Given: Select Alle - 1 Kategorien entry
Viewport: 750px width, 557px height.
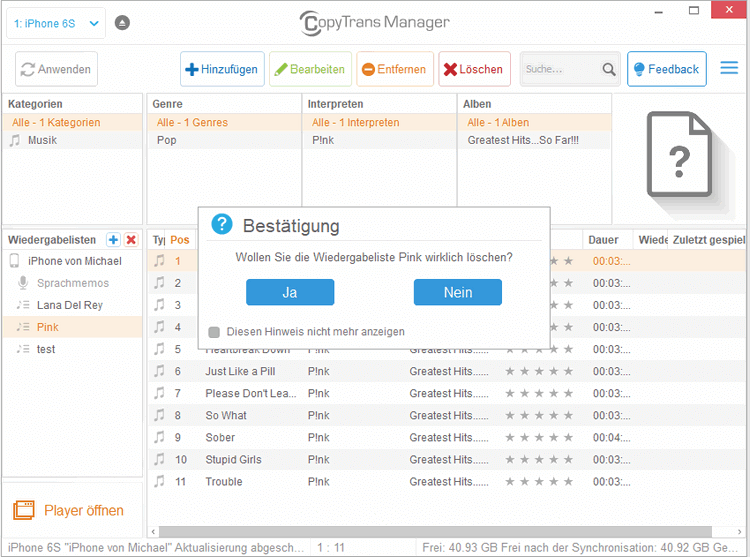Looking at the screenshot, I should pos(72,122).
